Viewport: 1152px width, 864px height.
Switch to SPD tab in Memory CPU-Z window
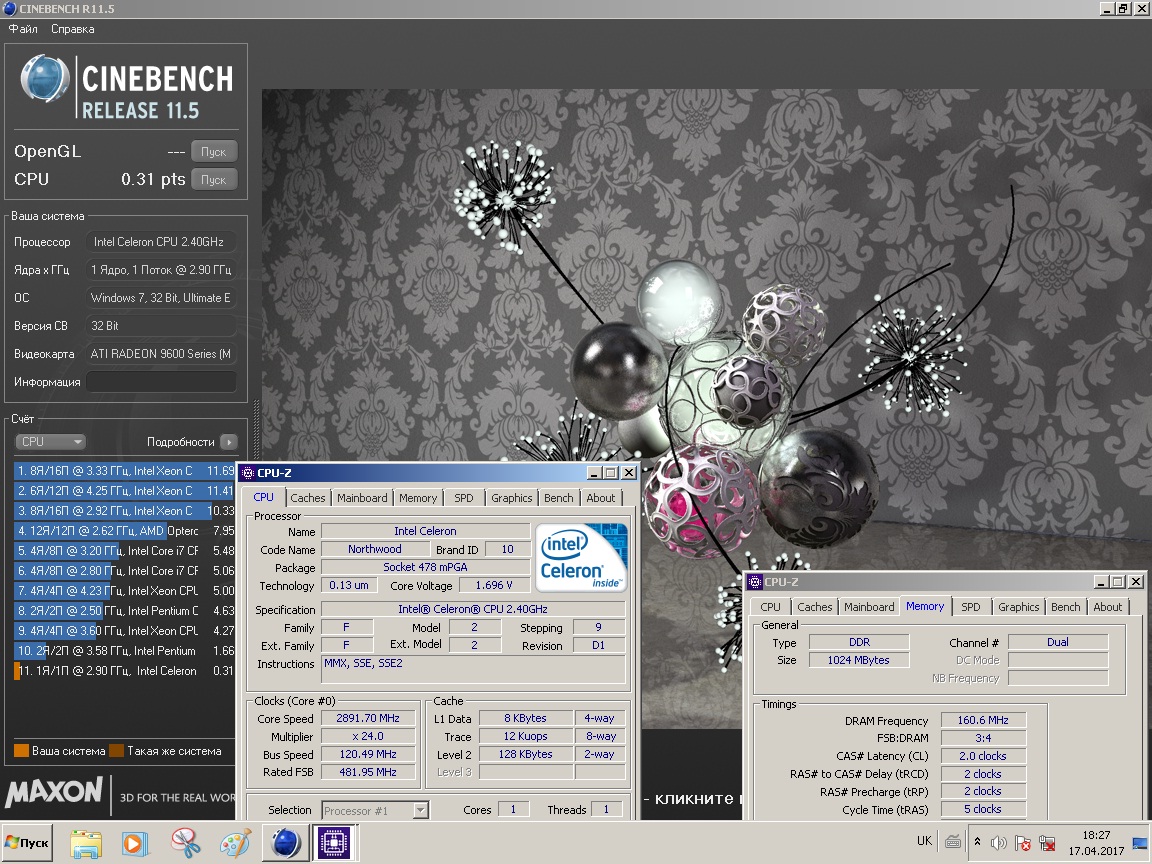point(971,607)
